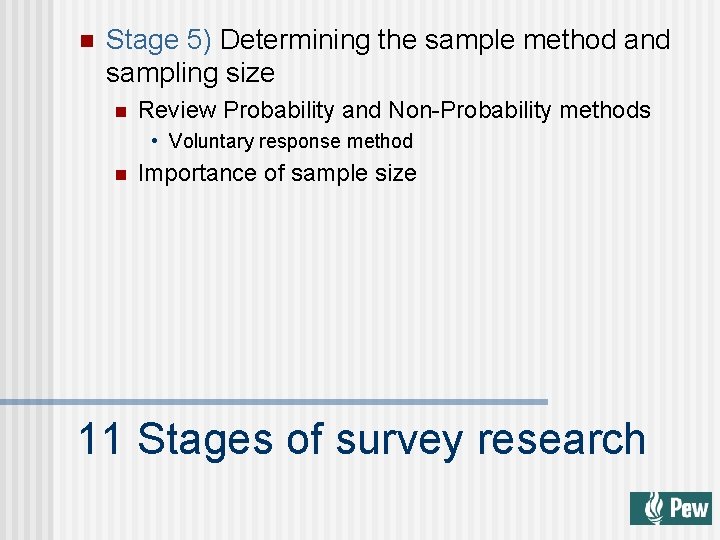Click the word 'Review' in the sub-bullet
The height and width of the screenshot is (540, 720).
click(x=177, y=110)
